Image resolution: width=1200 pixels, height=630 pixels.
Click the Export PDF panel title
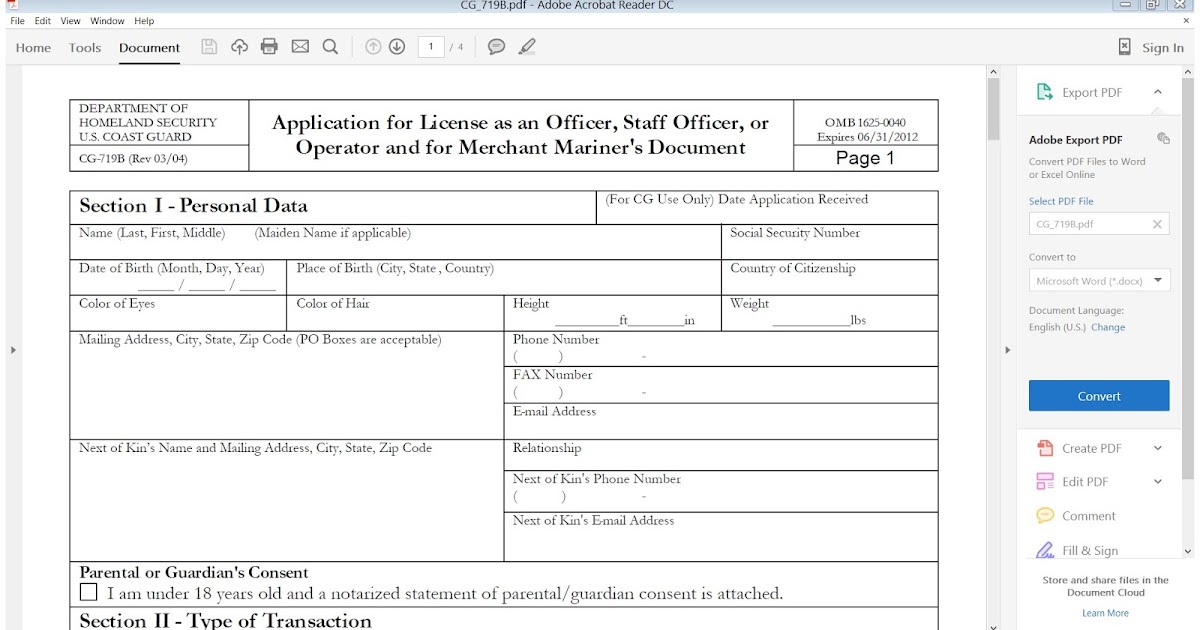tap(1092, 92)
